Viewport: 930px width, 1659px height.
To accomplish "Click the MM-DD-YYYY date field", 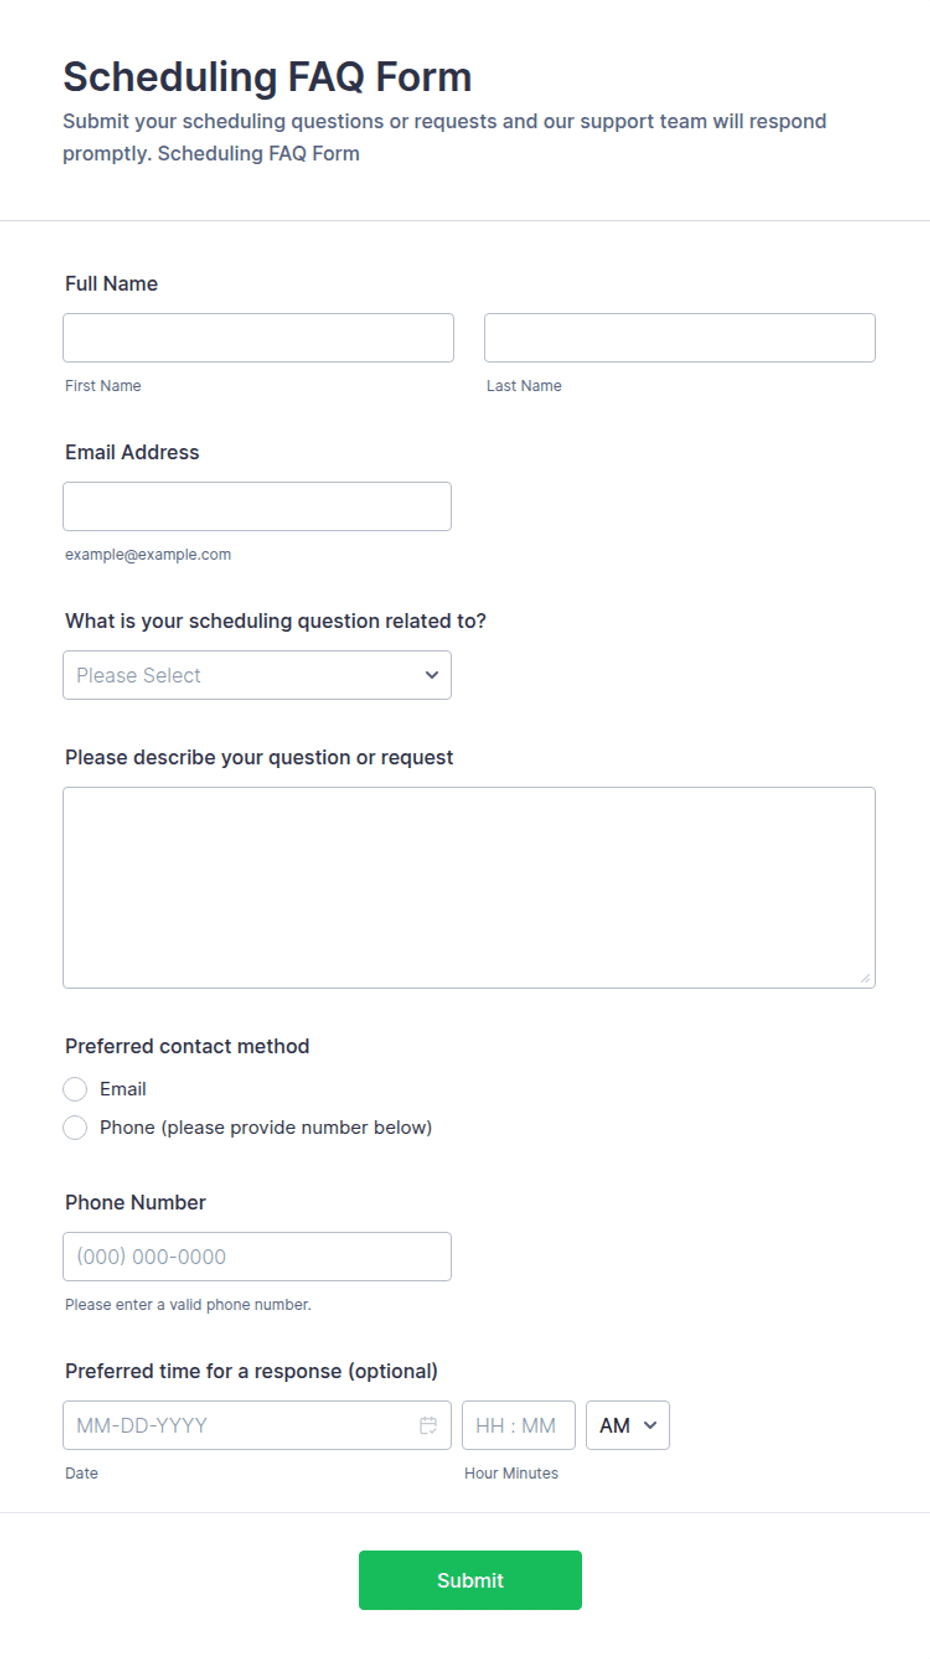I will (257, 1425).
